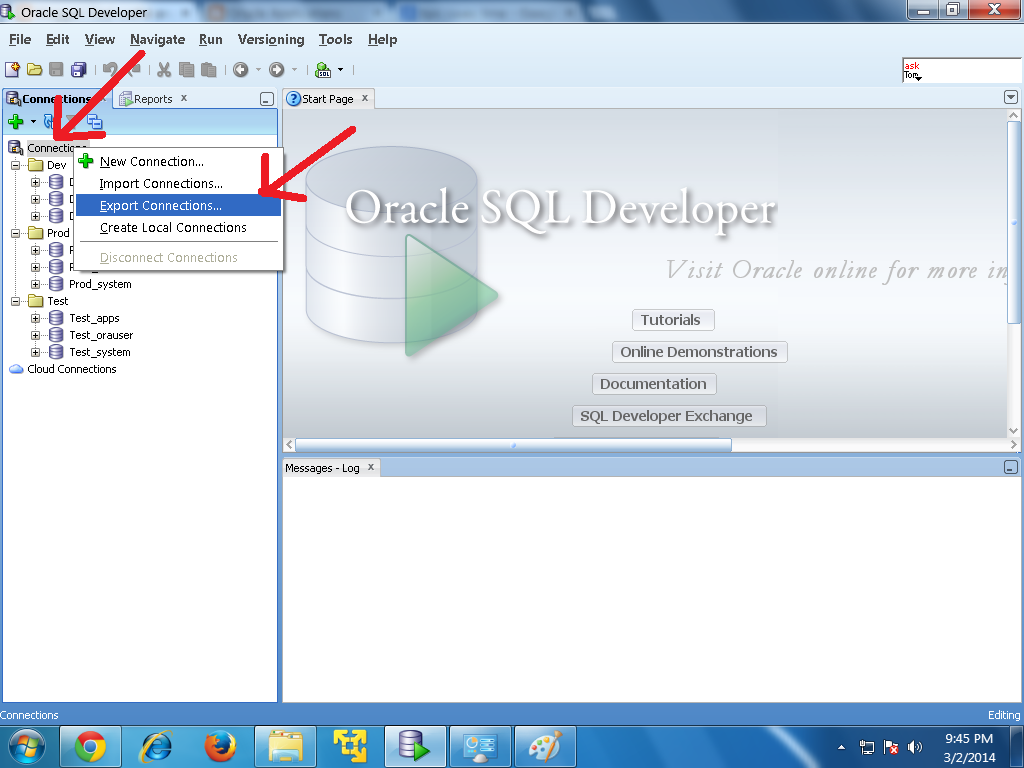Switch to the Reports tab
This screenshot has height=768, width=1024.
(x=153, y=99)
